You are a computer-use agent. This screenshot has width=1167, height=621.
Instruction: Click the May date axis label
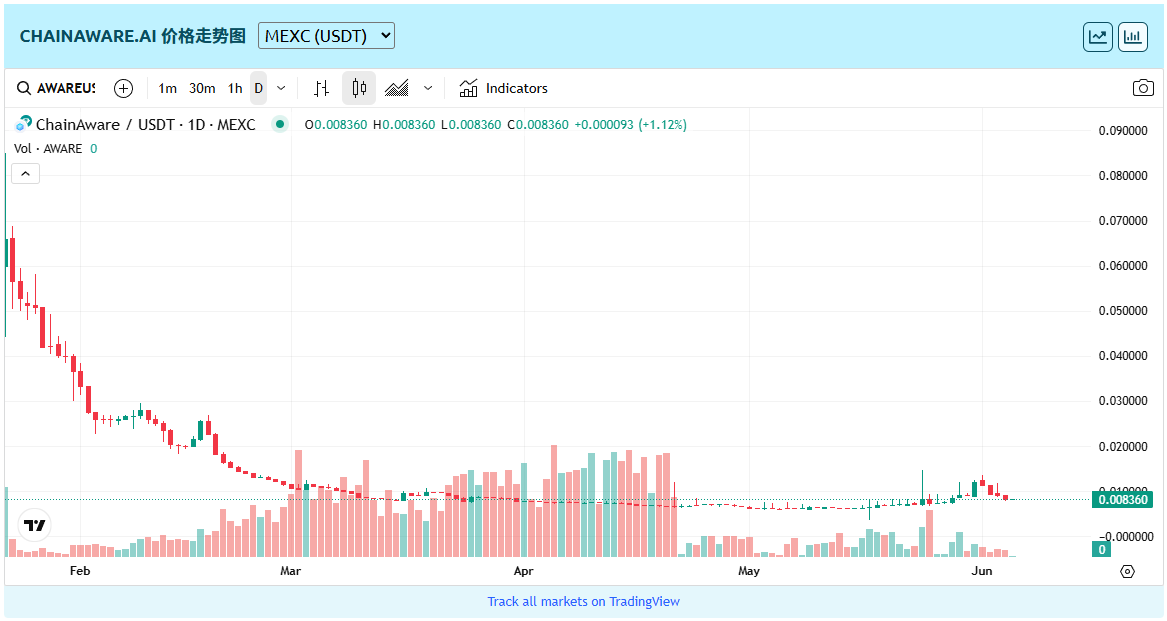point(749,571)
